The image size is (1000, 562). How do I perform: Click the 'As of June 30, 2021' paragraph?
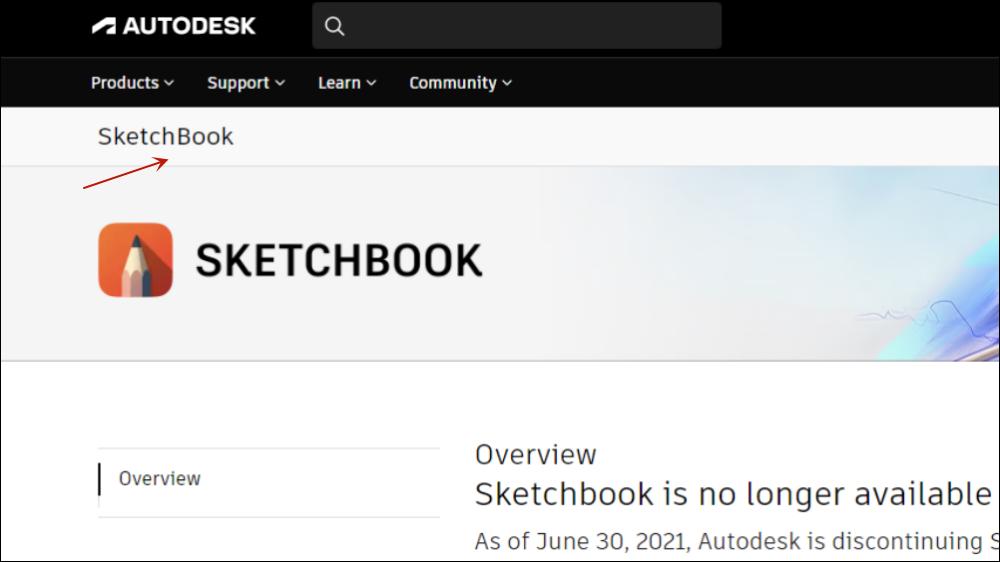(737, 541)
